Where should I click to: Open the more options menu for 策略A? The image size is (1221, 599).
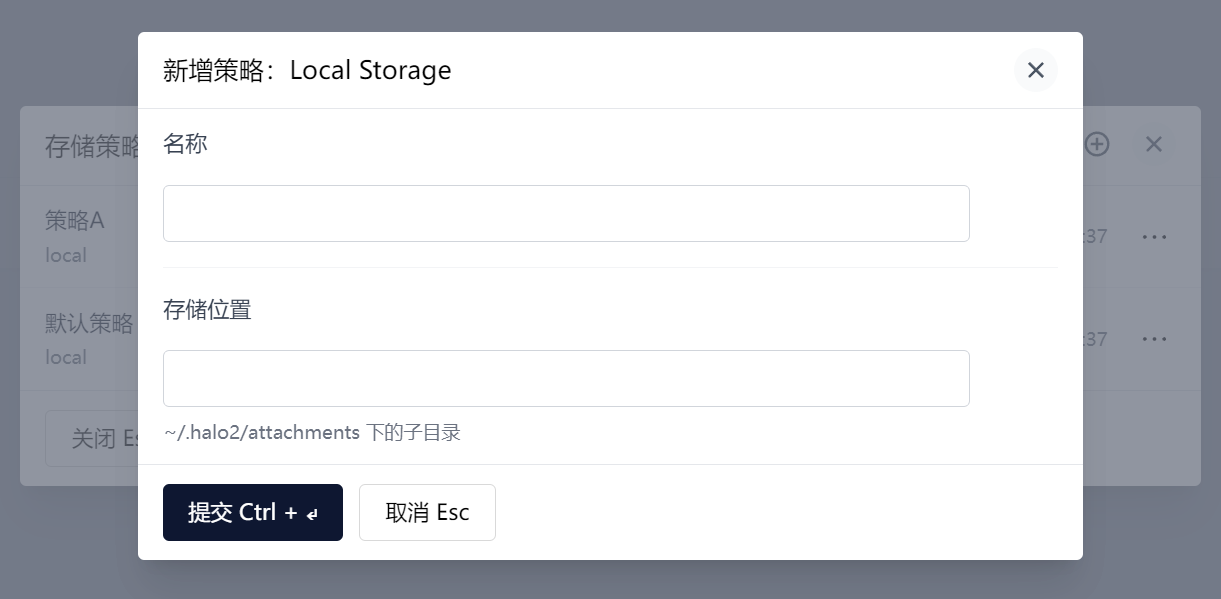tap(1155, 237)
